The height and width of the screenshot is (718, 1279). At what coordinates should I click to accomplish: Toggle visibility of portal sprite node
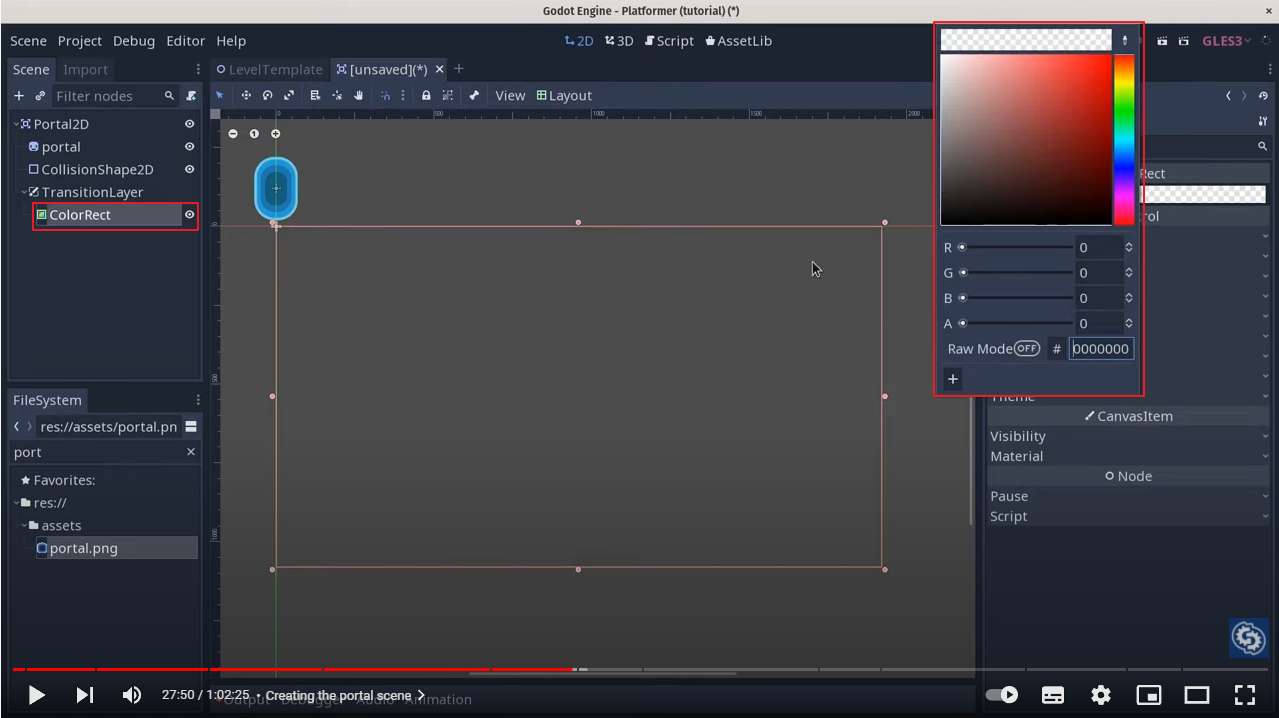point(189,147)
